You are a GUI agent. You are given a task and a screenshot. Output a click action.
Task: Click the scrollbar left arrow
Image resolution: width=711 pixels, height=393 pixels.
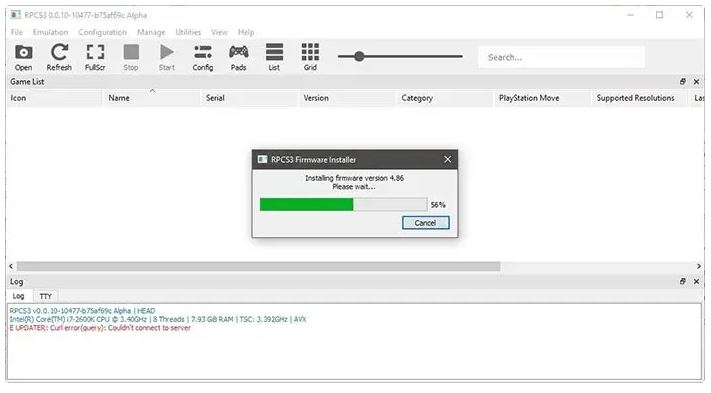pos(11,266)
